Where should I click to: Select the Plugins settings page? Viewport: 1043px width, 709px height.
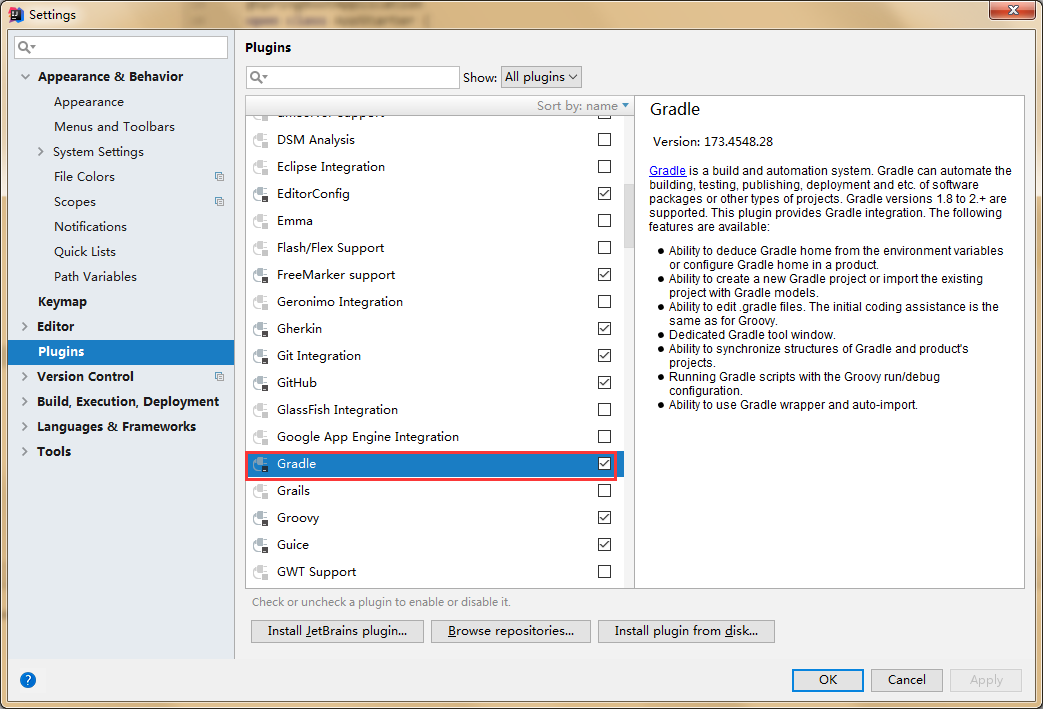tap(121, 352)
